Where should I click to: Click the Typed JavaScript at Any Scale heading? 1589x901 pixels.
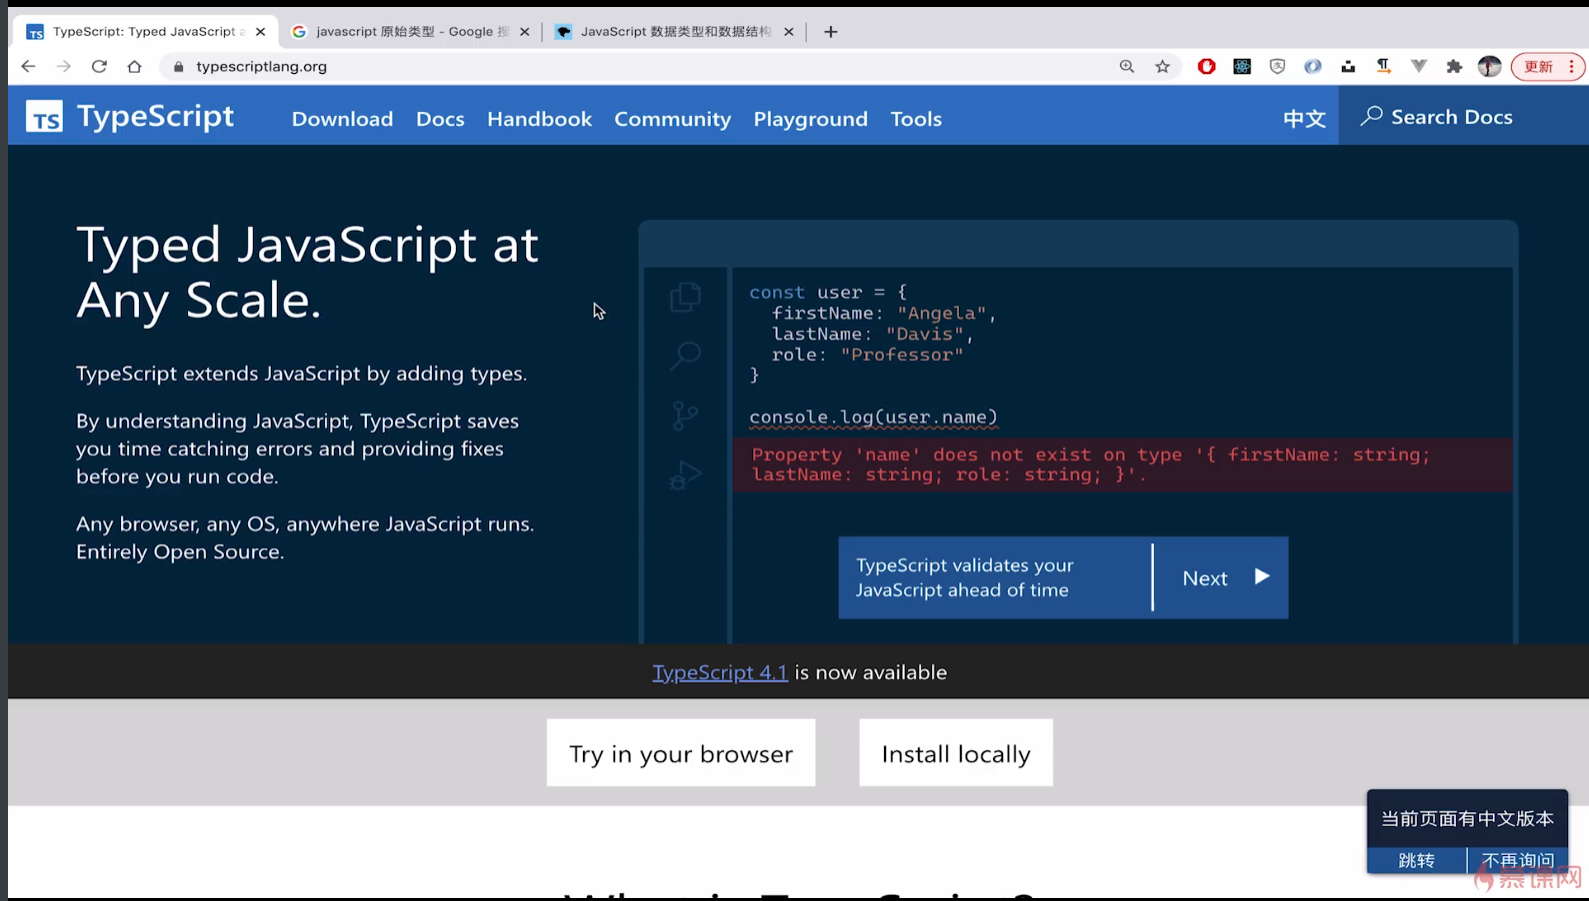click(308, 272)
